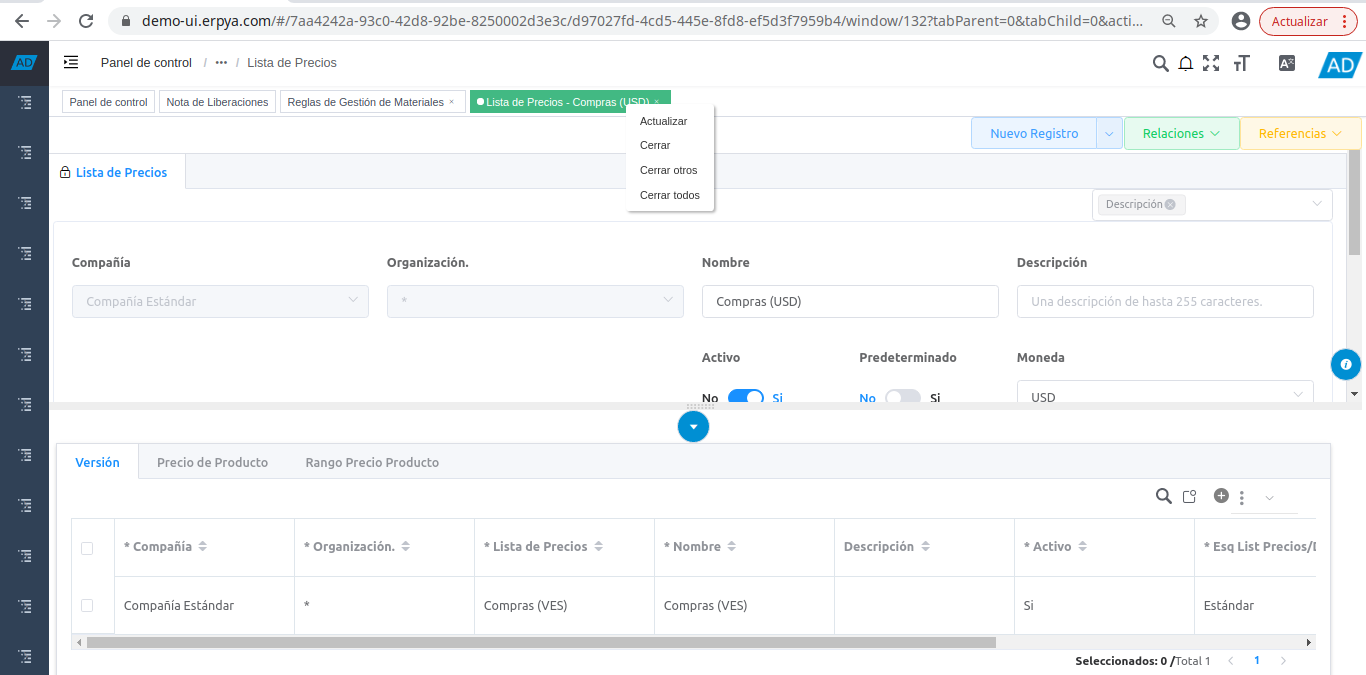Screen dimensions: 1366x675
Task: Expand the Moneda USD dropdown
Action: pos(1164,396)
